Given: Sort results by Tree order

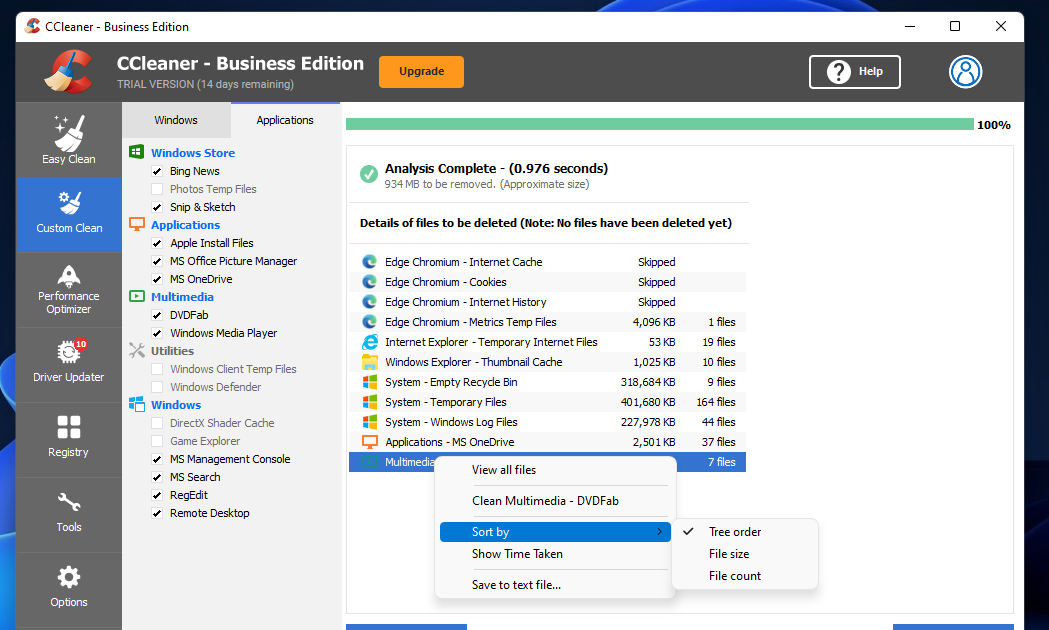Looking at the screenshot, I should click(x=745, y=532).
